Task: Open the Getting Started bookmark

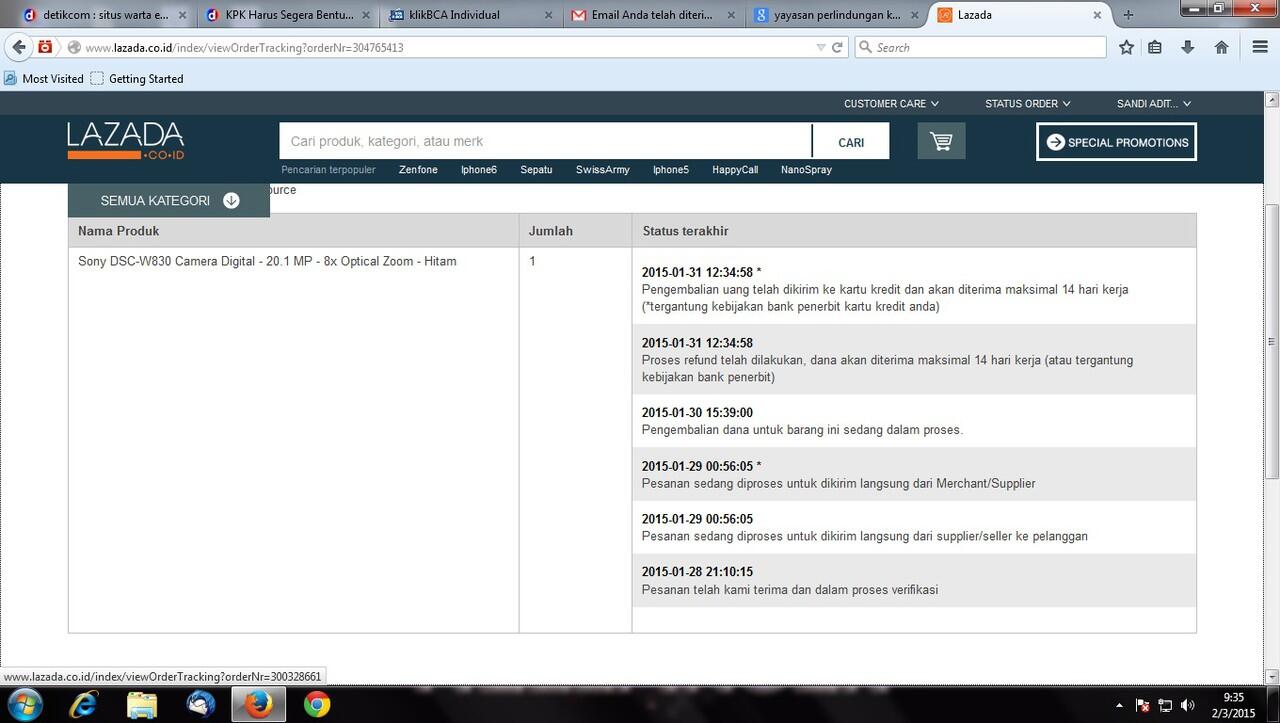Action: 137,78
